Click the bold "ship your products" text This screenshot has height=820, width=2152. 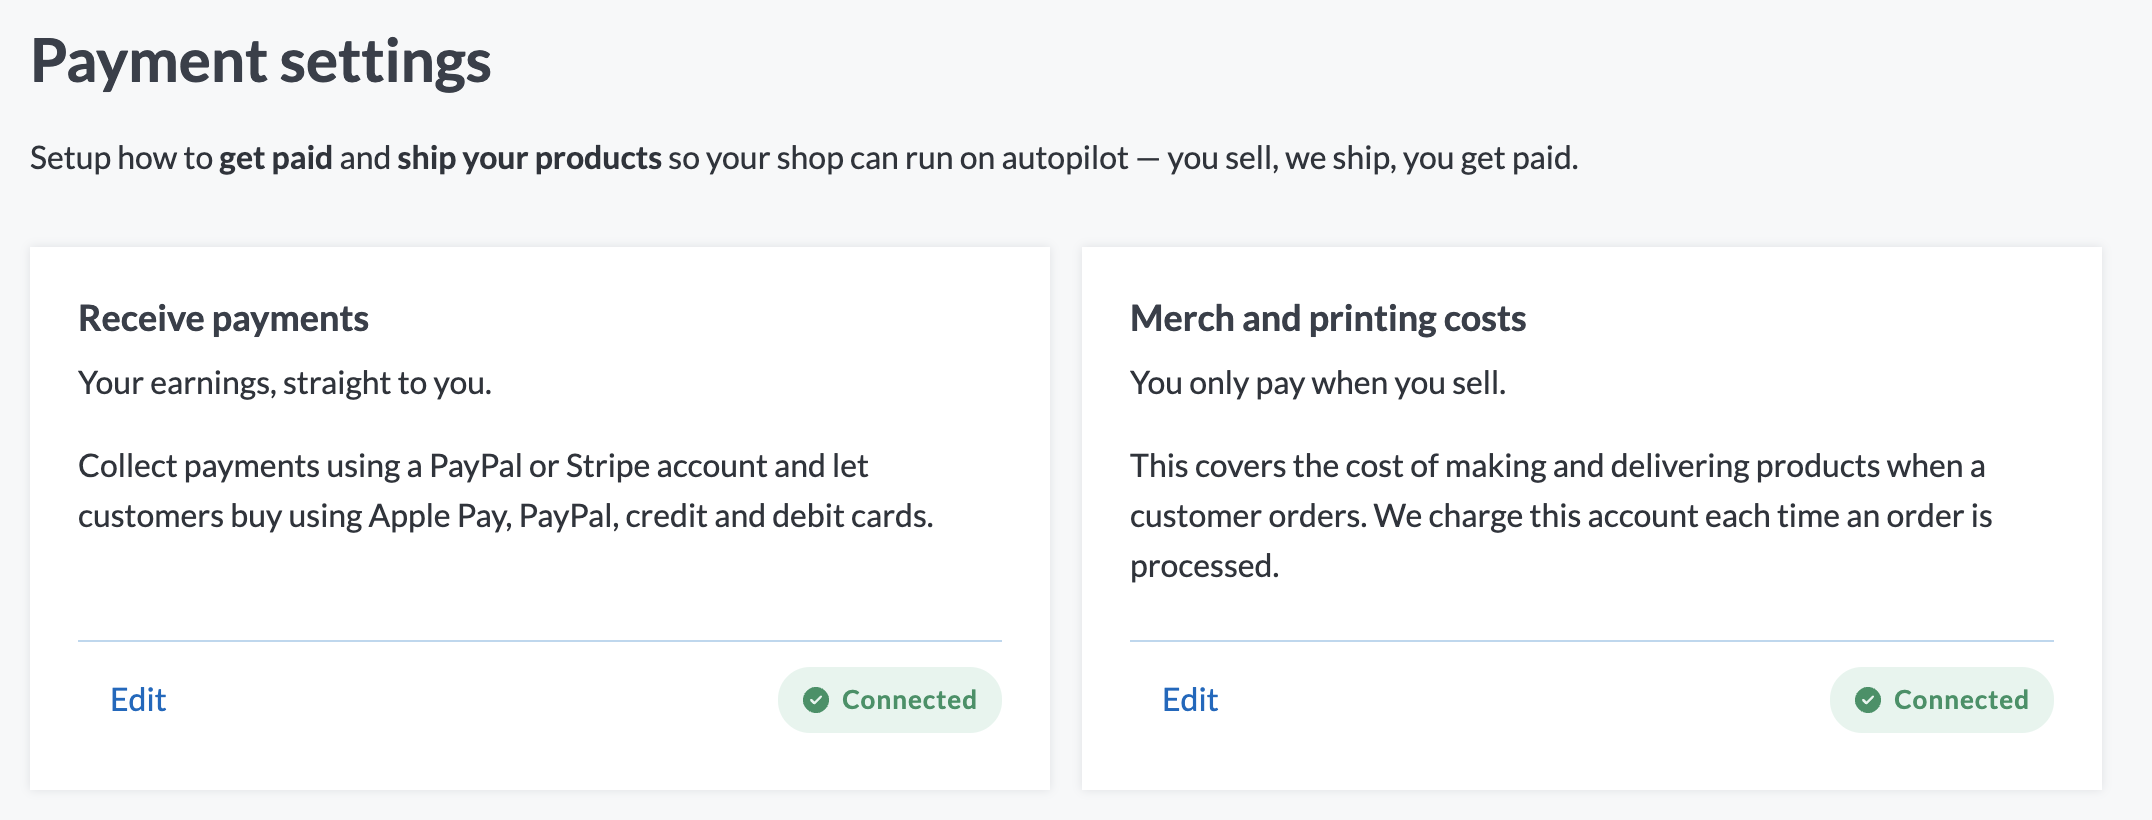pyautogui.click(x=529, y=158)
